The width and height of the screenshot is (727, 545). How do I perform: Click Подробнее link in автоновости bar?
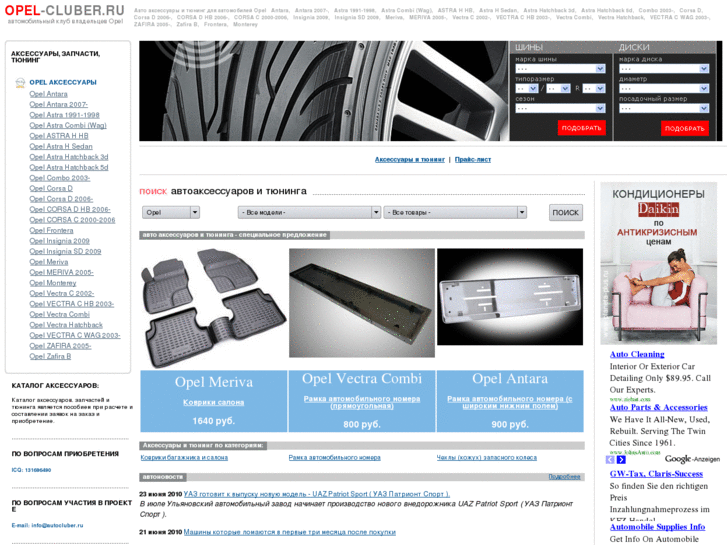[564, 477]
